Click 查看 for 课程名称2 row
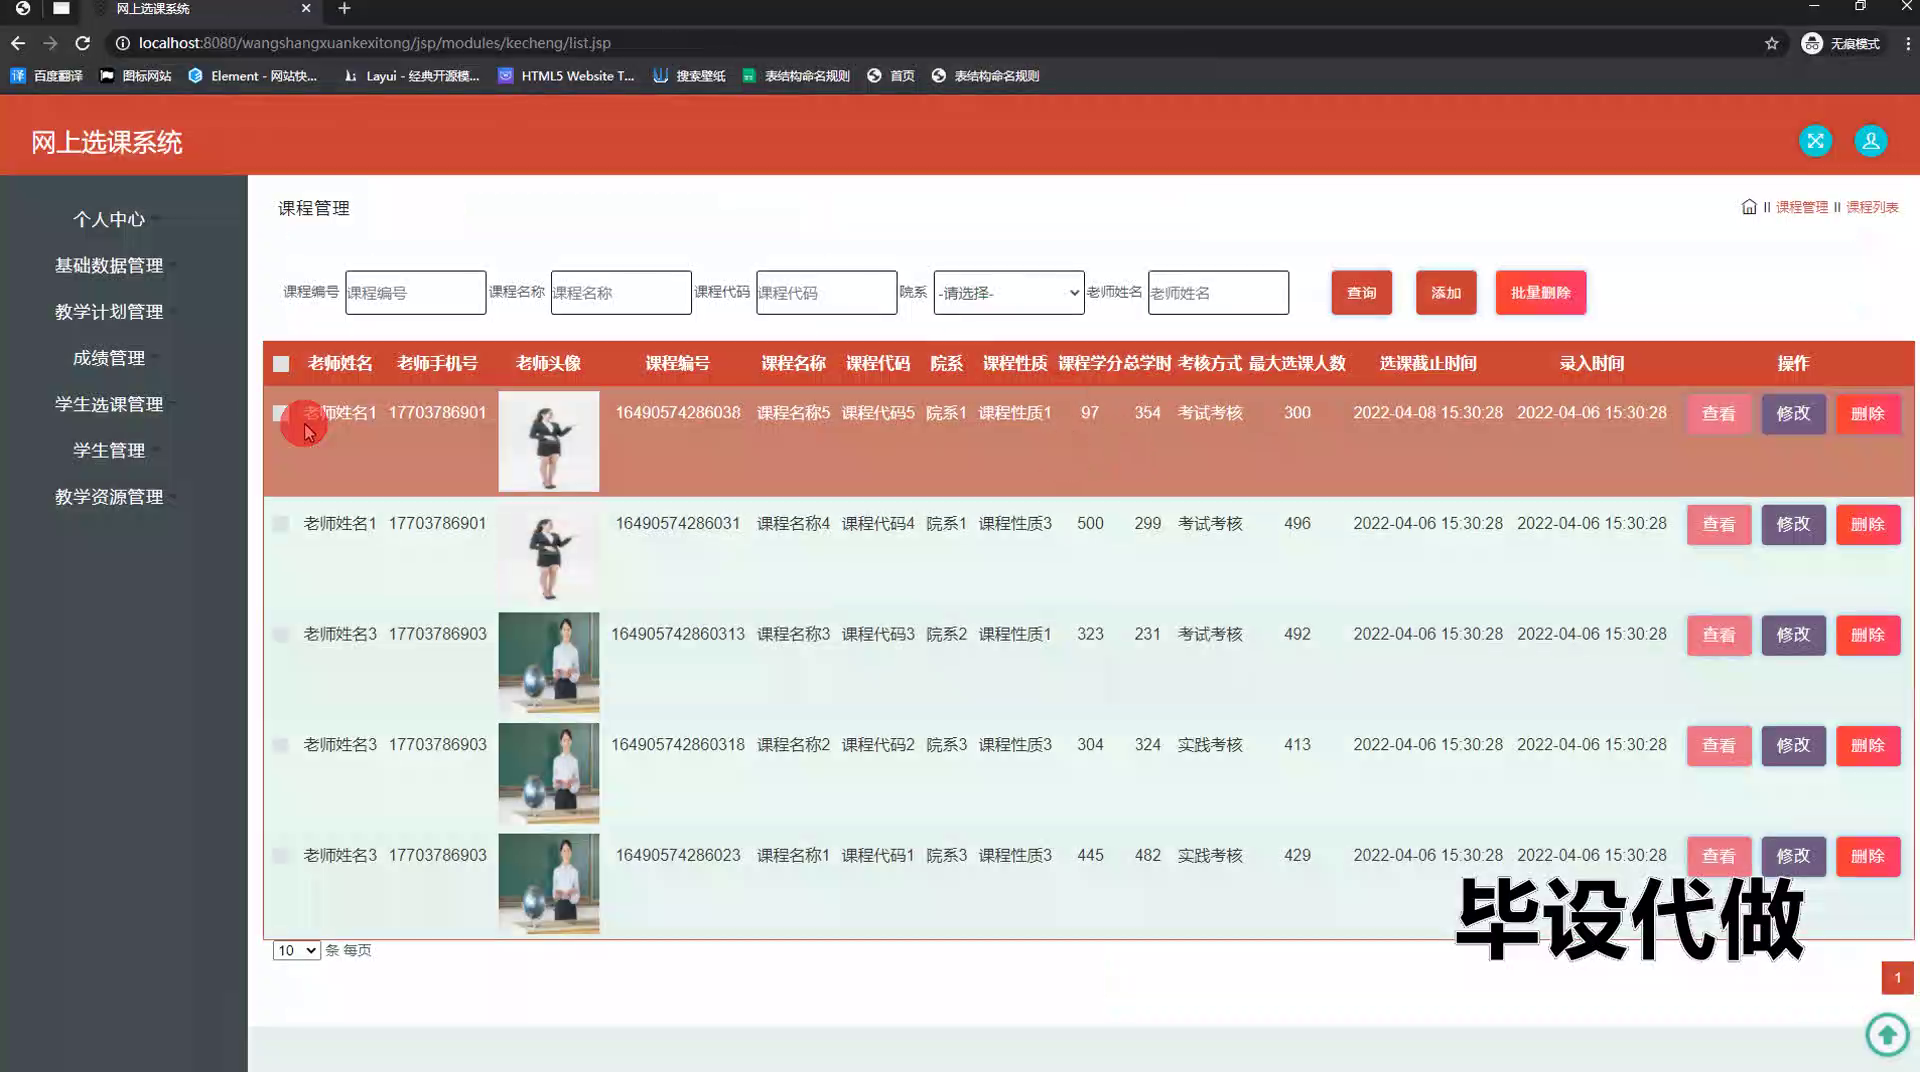Image resolution: width=1920 pixels, height=1072 pixels. pyautogui.click(x=1719, y=746)
